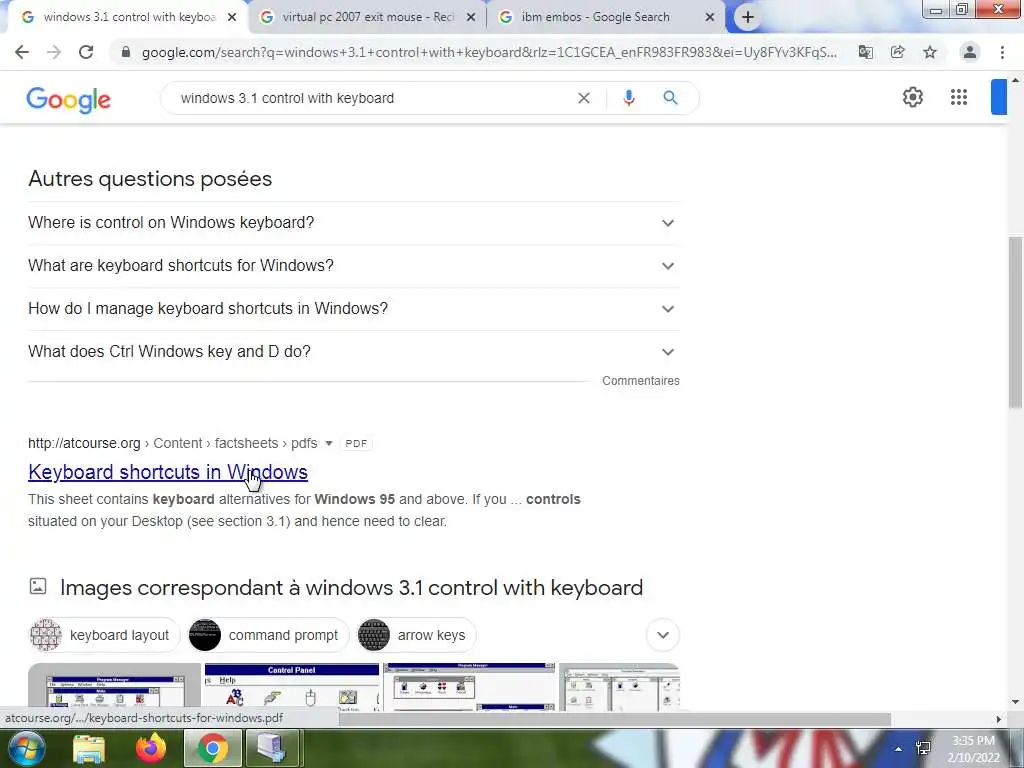The image size is (1024, 768).
Task: Open the translate page icon
Action: 865,52
